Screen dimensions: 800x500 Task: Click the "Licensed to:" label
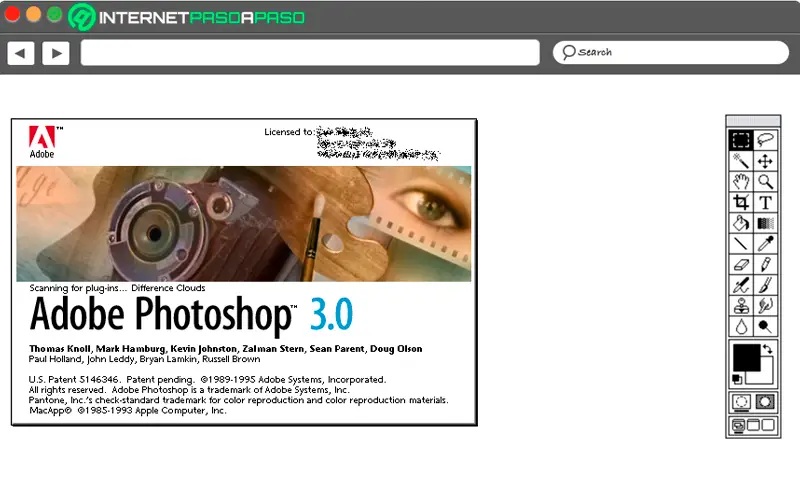pyautogui.click(x=289, y=132)
